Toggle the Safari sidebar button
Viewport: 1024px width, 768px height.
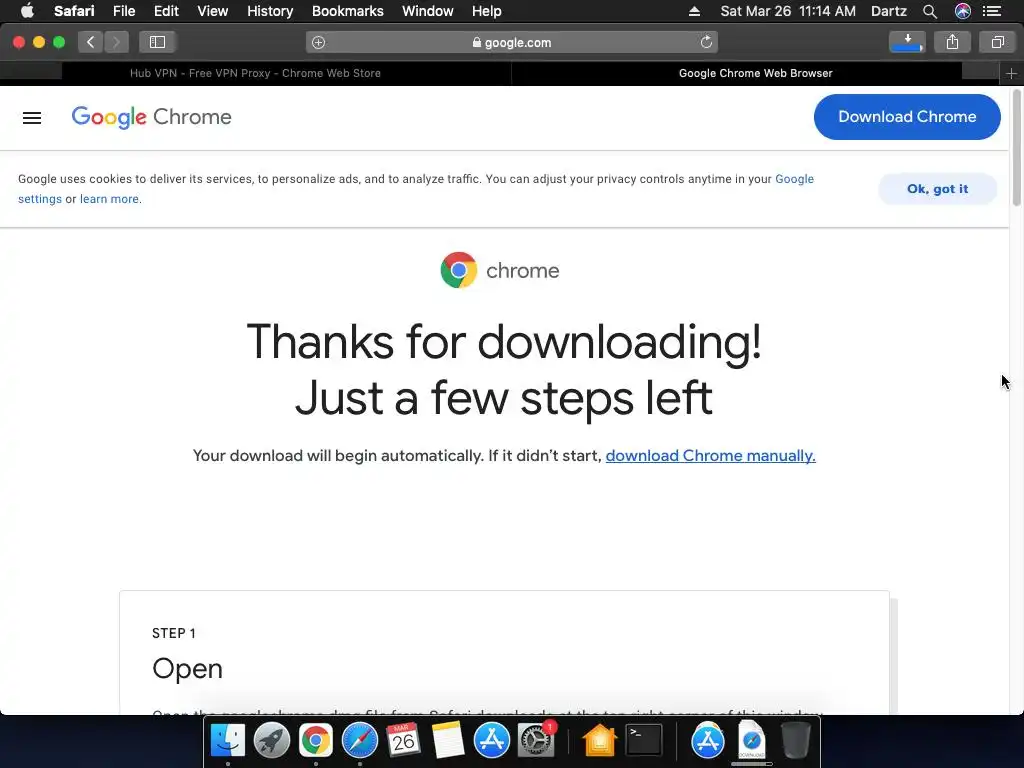coord(157,42)
